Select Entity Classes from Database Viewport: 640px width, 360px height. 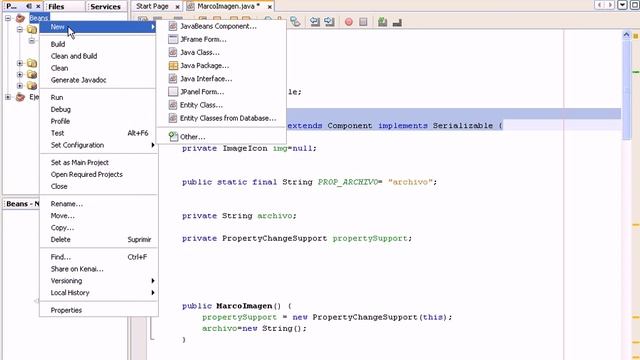[221, 118]
